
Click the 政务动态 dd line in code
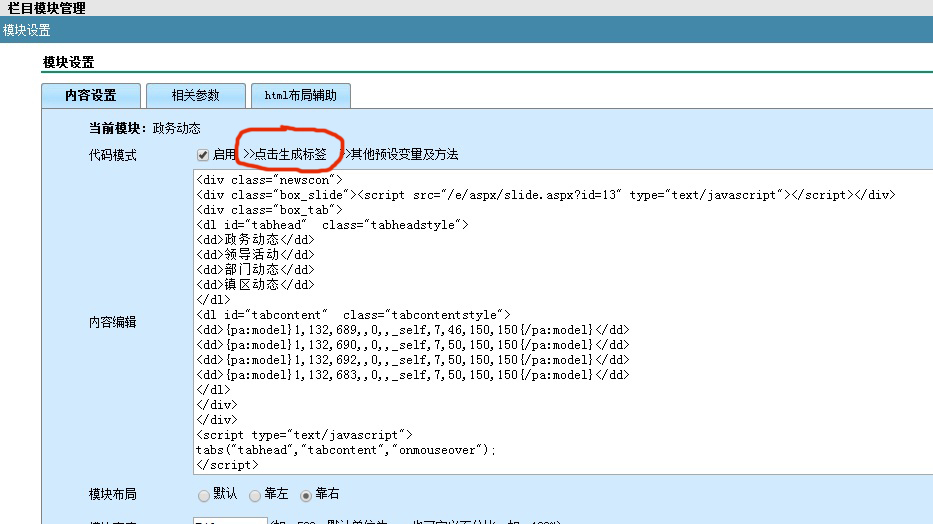(255, 240)
